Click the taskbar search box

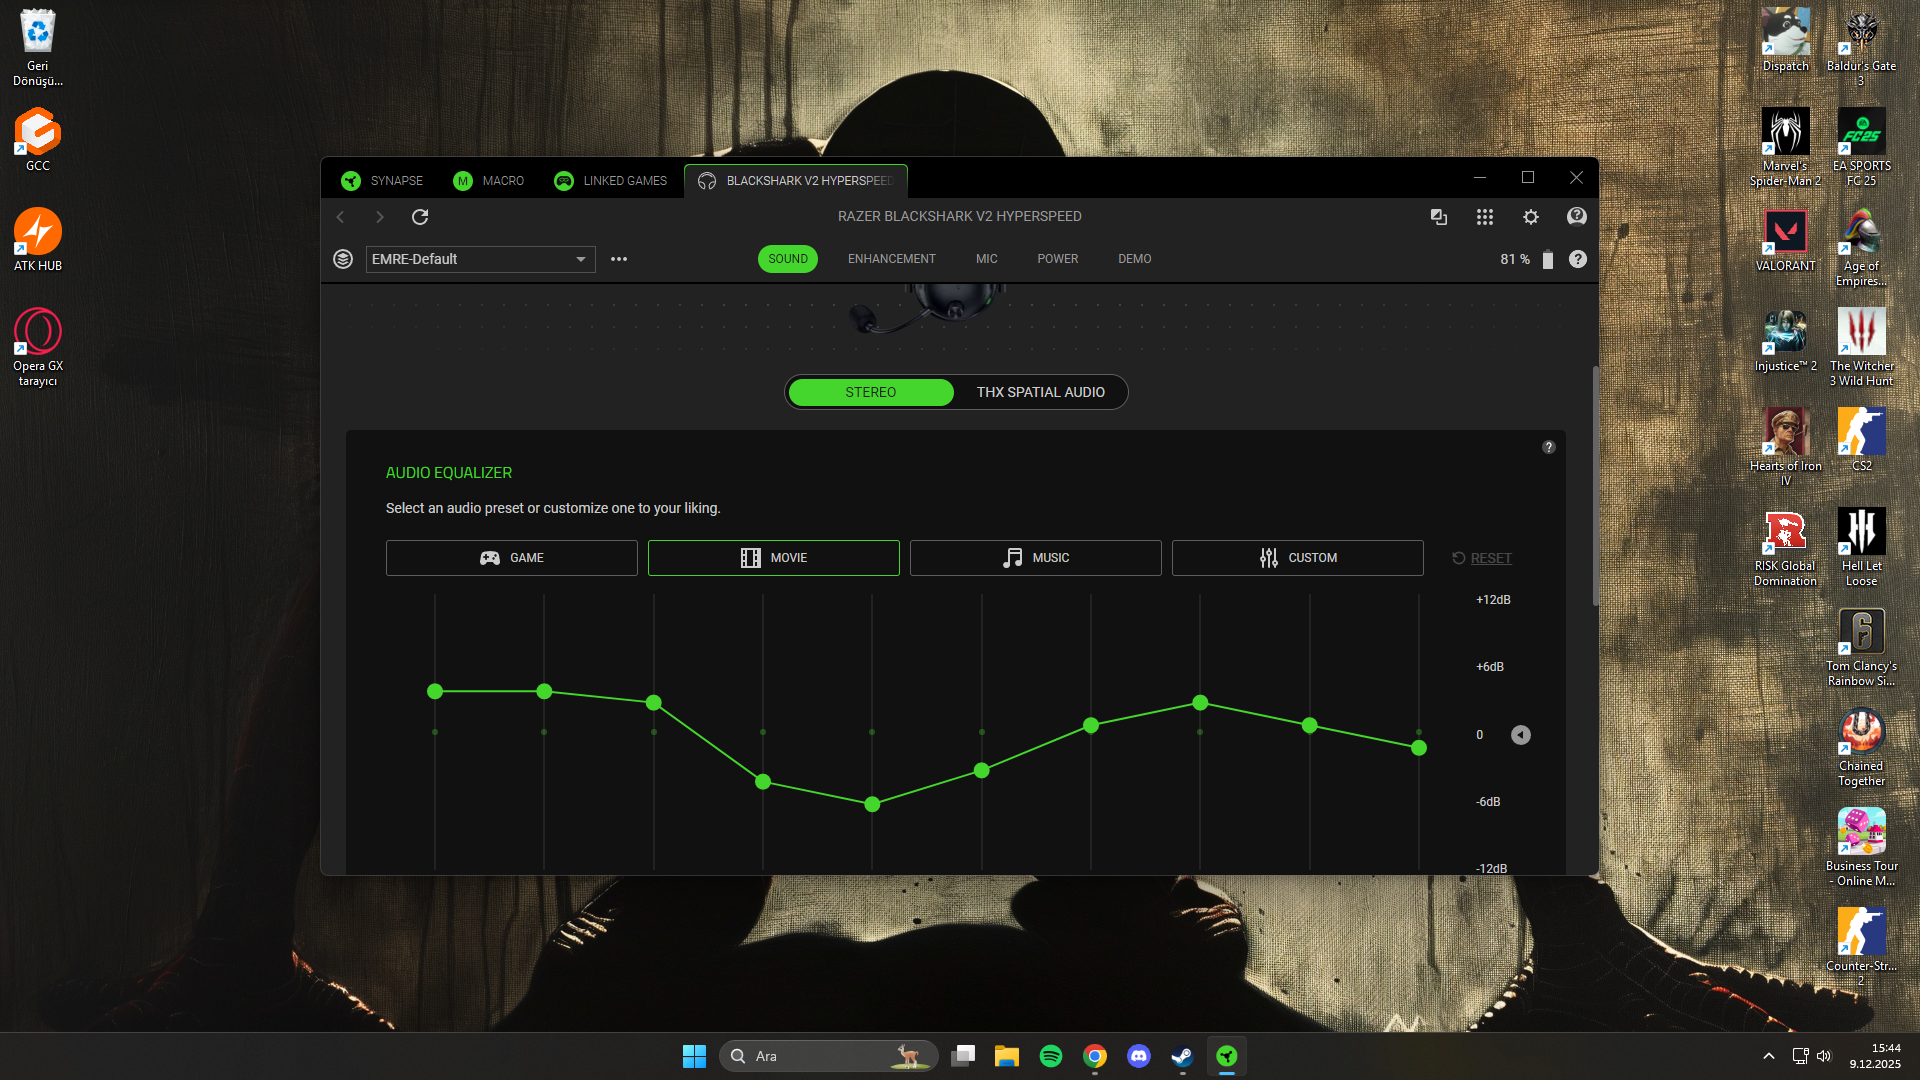point(828,1056)
